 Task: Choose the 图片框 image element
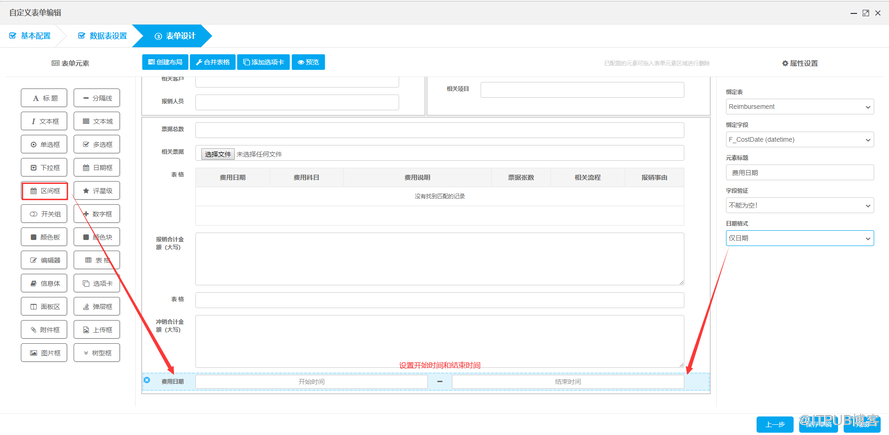(x=44, y=352)
